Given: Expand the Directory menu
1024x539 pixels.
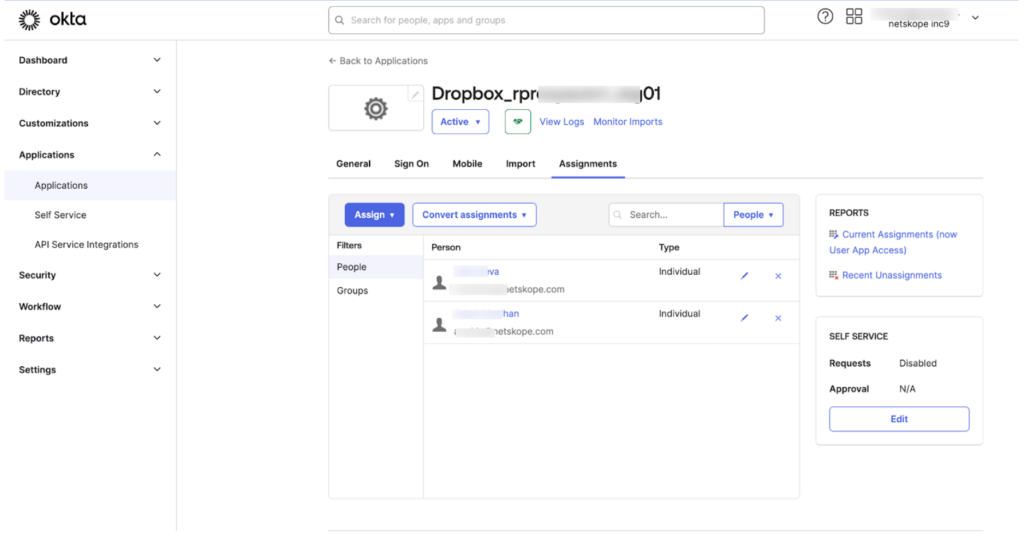Looking at the screenshot, I should click(x=157, y=91).
